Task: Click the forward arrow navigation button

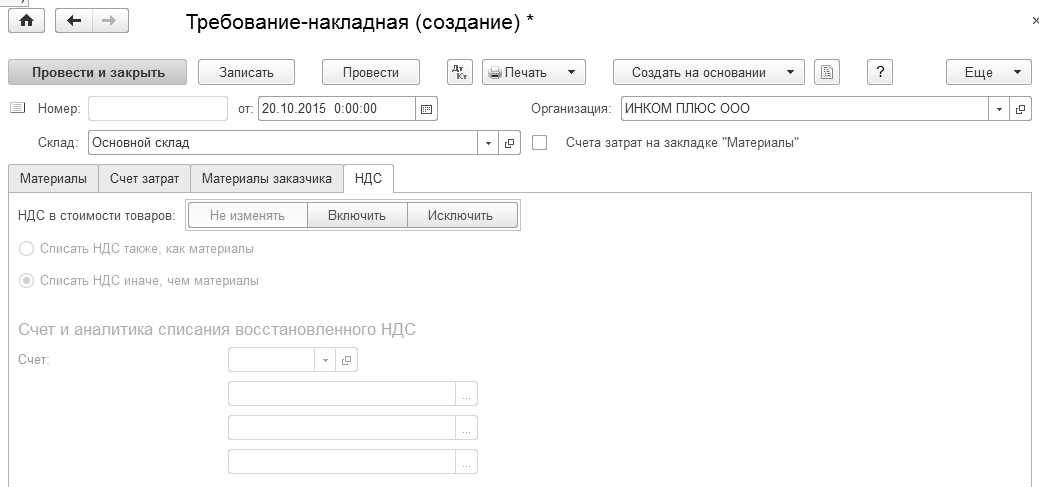Action: coord(109,21)
